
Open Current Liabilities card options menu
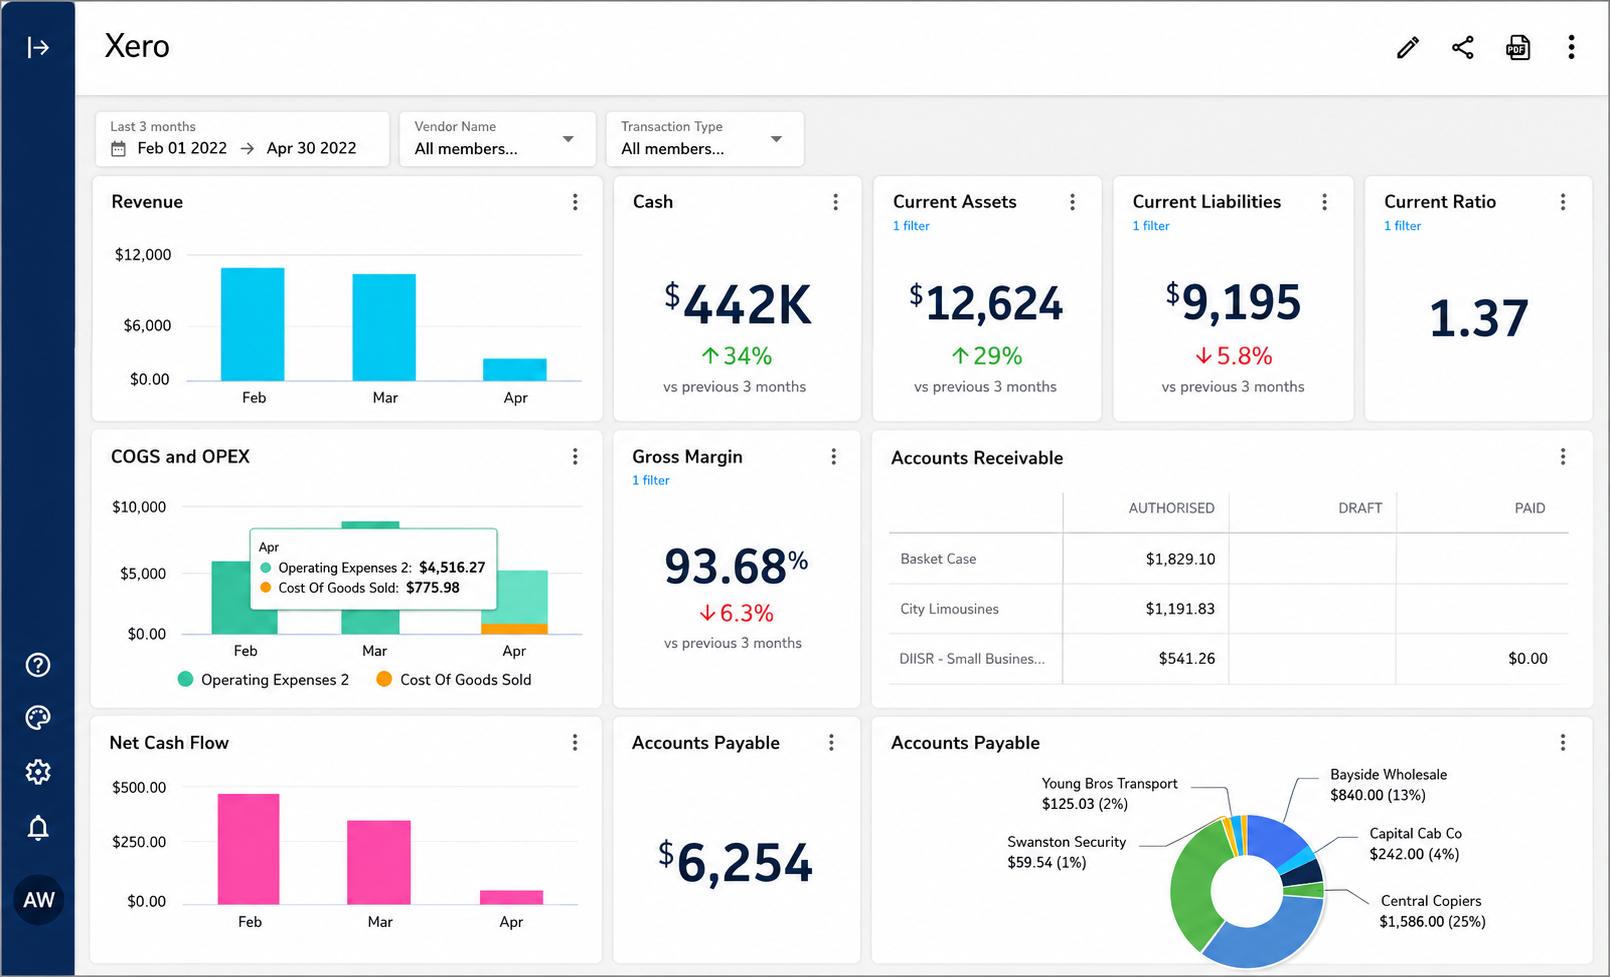1324,202
